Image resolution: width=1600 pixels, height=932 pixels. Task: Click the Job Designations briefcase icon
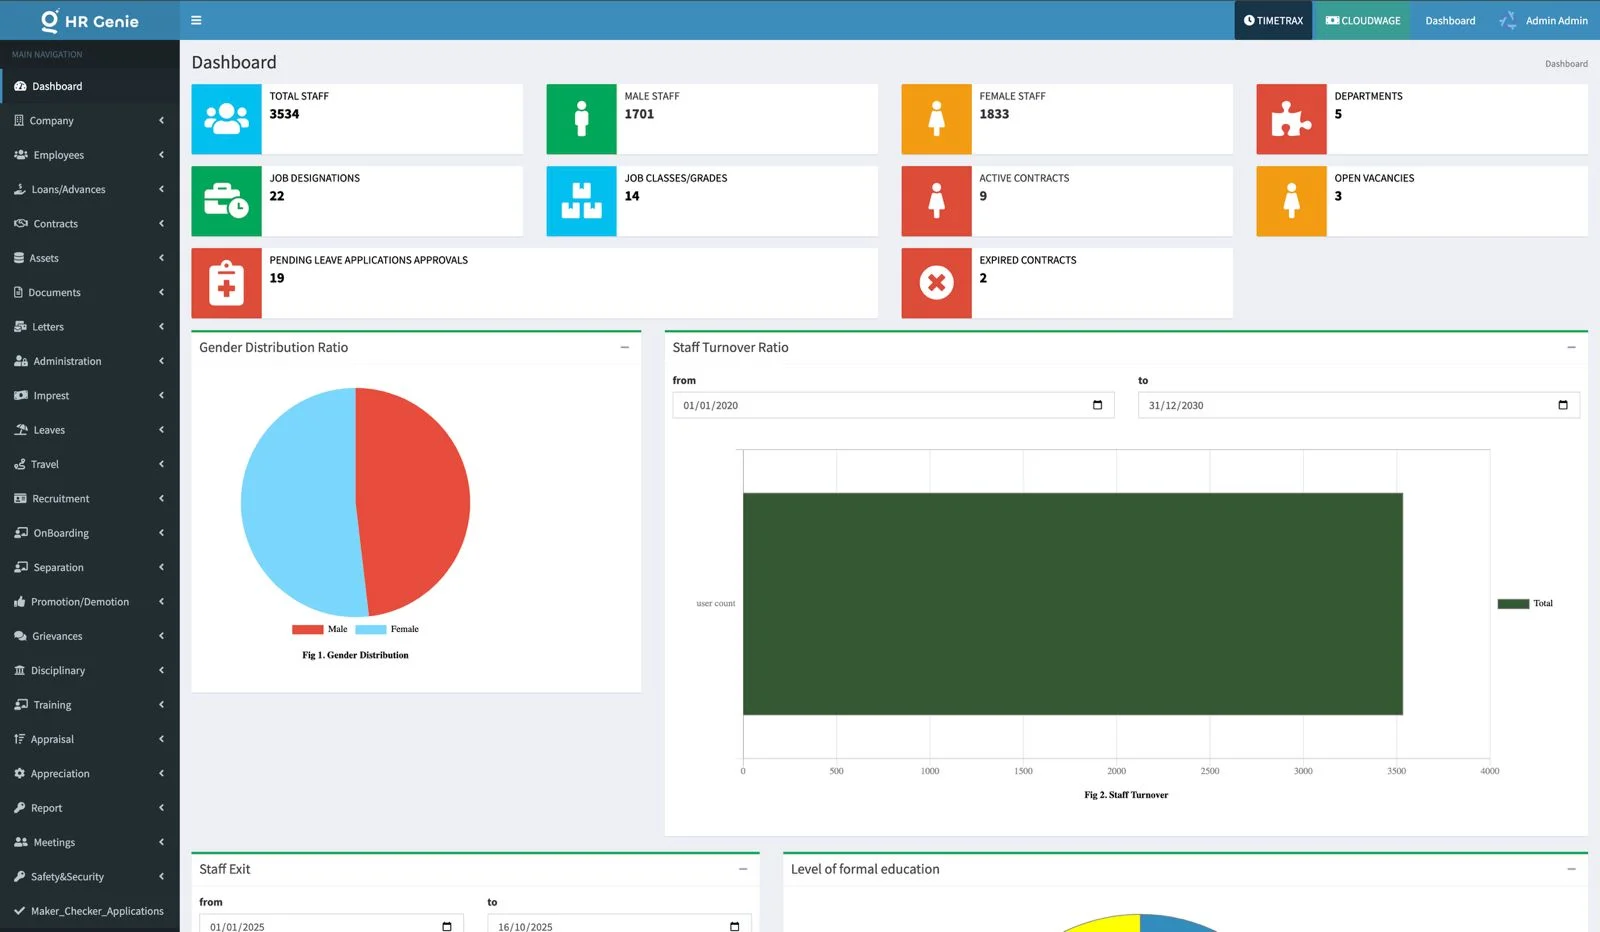(226, 201)
